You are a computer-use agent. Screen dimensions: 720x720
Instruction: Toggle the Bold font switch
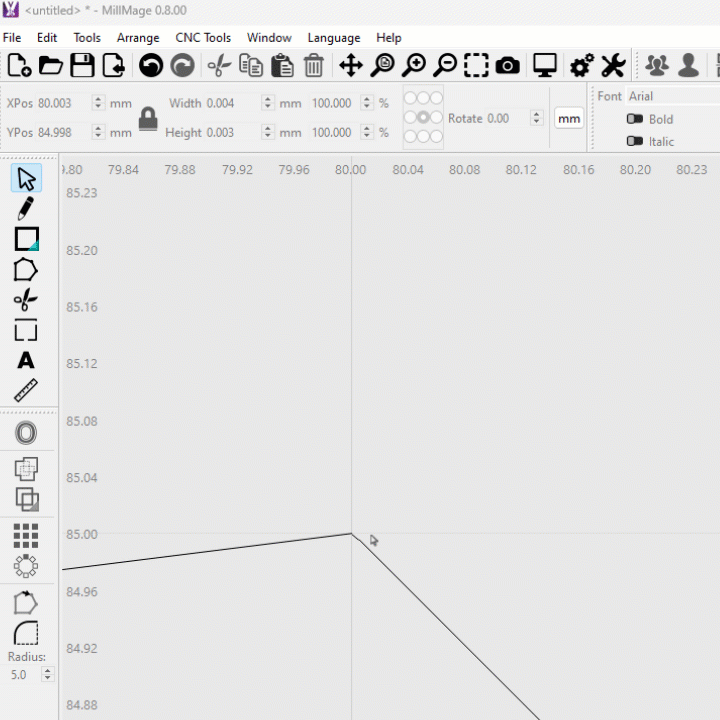[x=635, y=119]
